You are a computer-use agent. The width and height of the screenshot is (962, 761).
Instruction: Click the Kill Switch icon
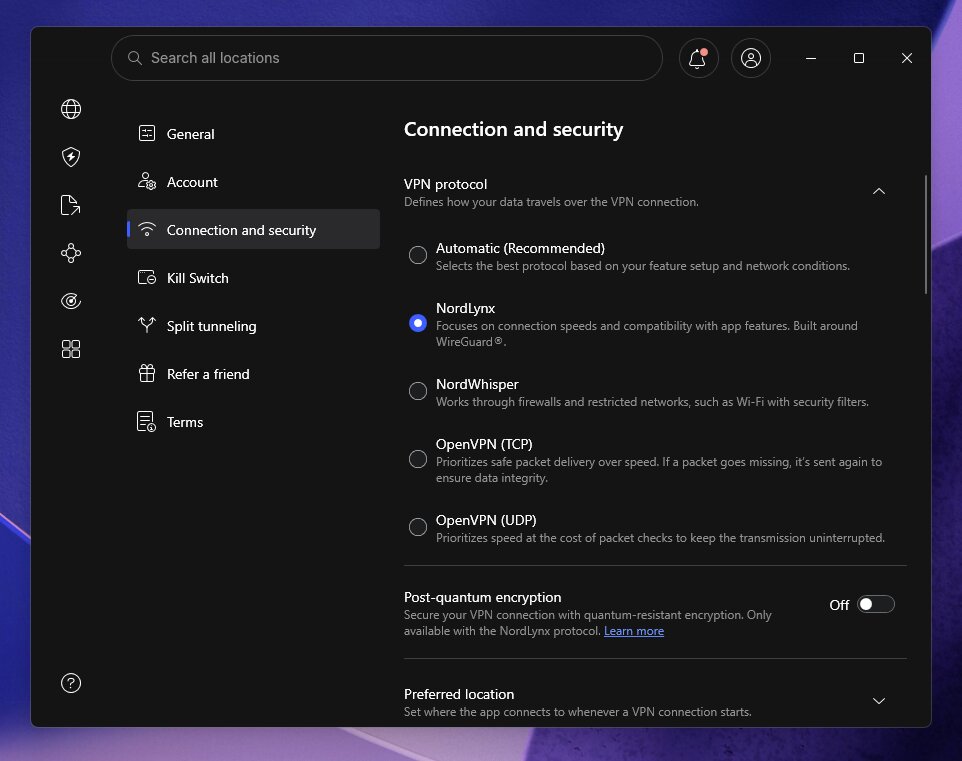[x=147, y=277]
